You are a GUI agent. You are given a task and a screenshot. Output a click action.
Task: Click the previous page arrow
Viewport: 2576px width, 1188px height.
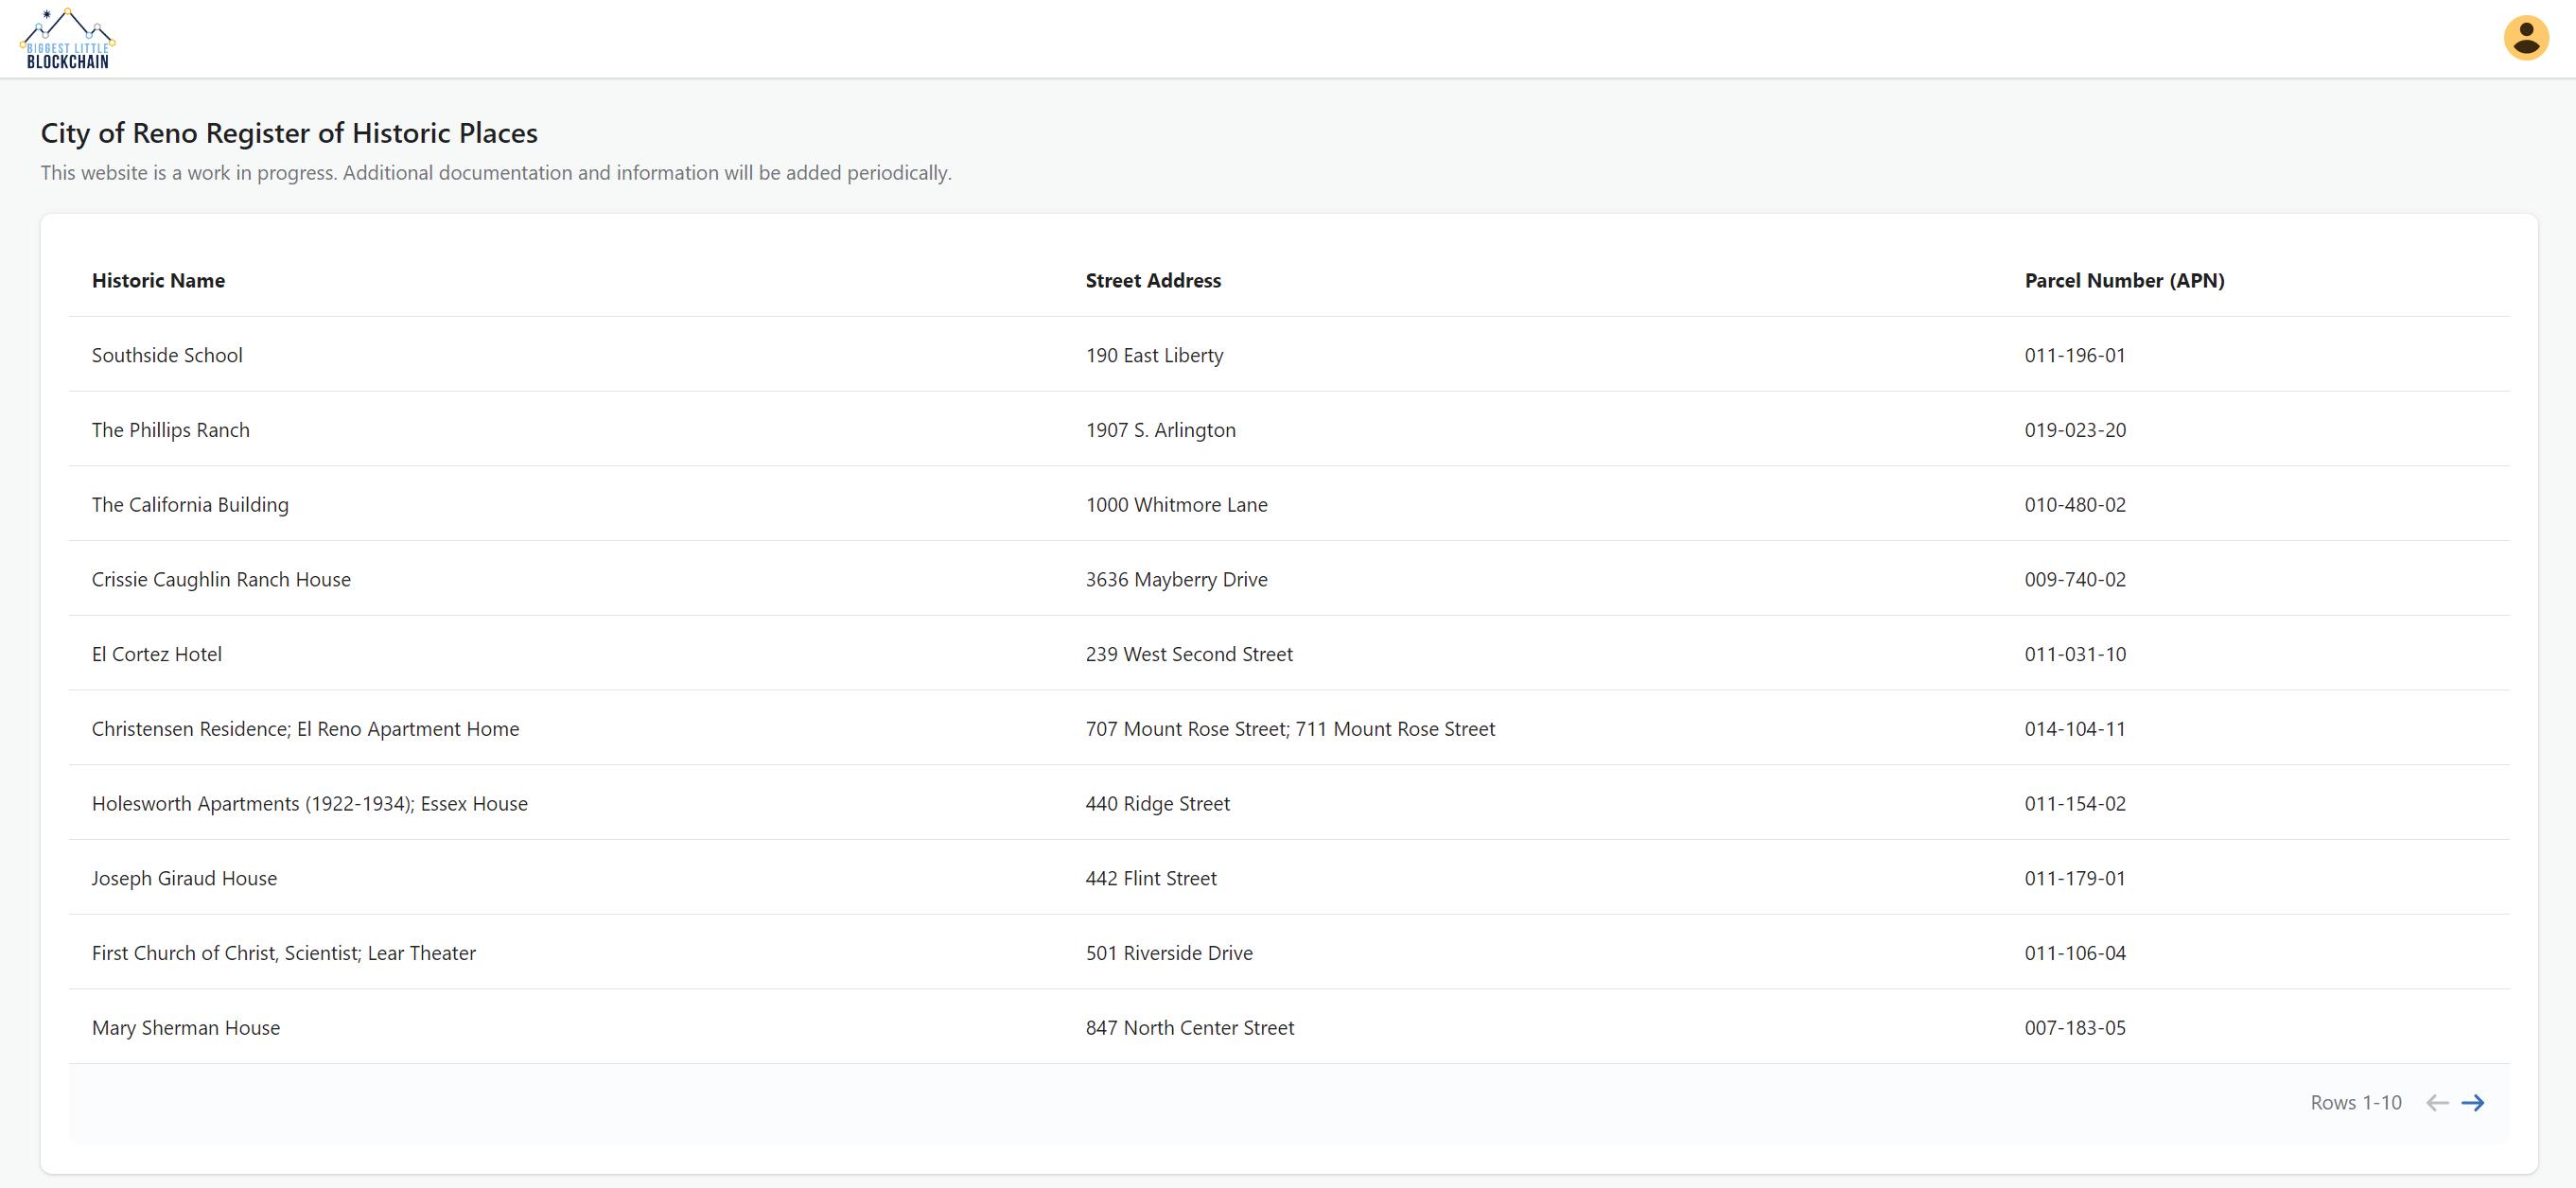point(2436,1102)
